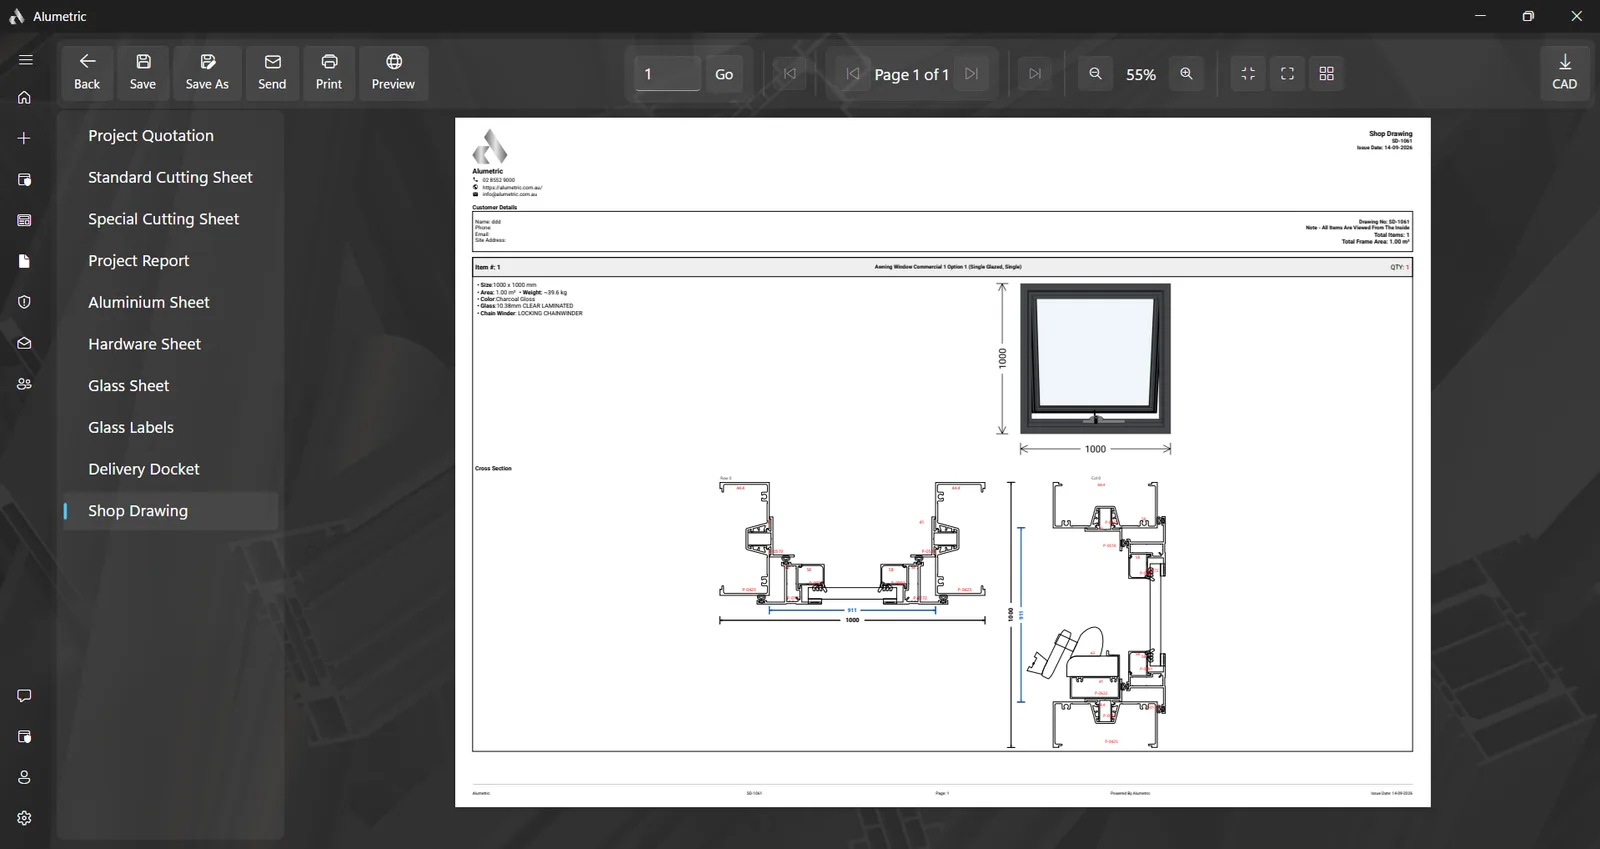The image size is (1600, 849).
Task: Click the fit-to-width shrink icon
Action: 1248,74
